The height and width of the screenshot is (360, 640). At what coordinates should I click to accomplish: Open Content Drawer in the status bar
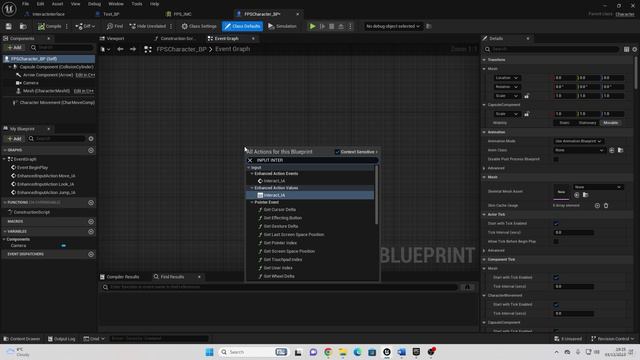click(x=22, y=339)
